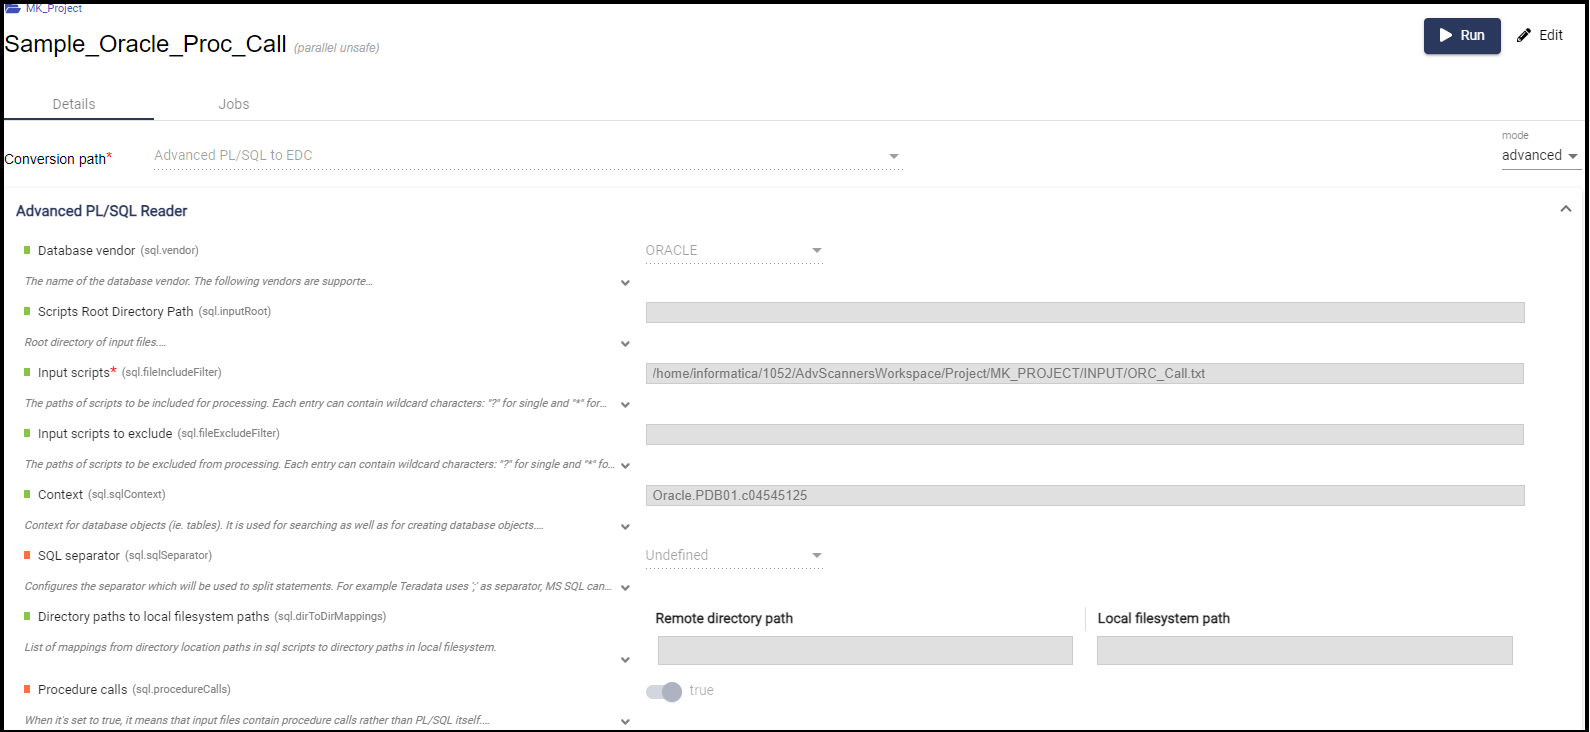Click the Procedure calls orange marker
Viewport: 1590px width, 732px height.
[x=27, y=689]
